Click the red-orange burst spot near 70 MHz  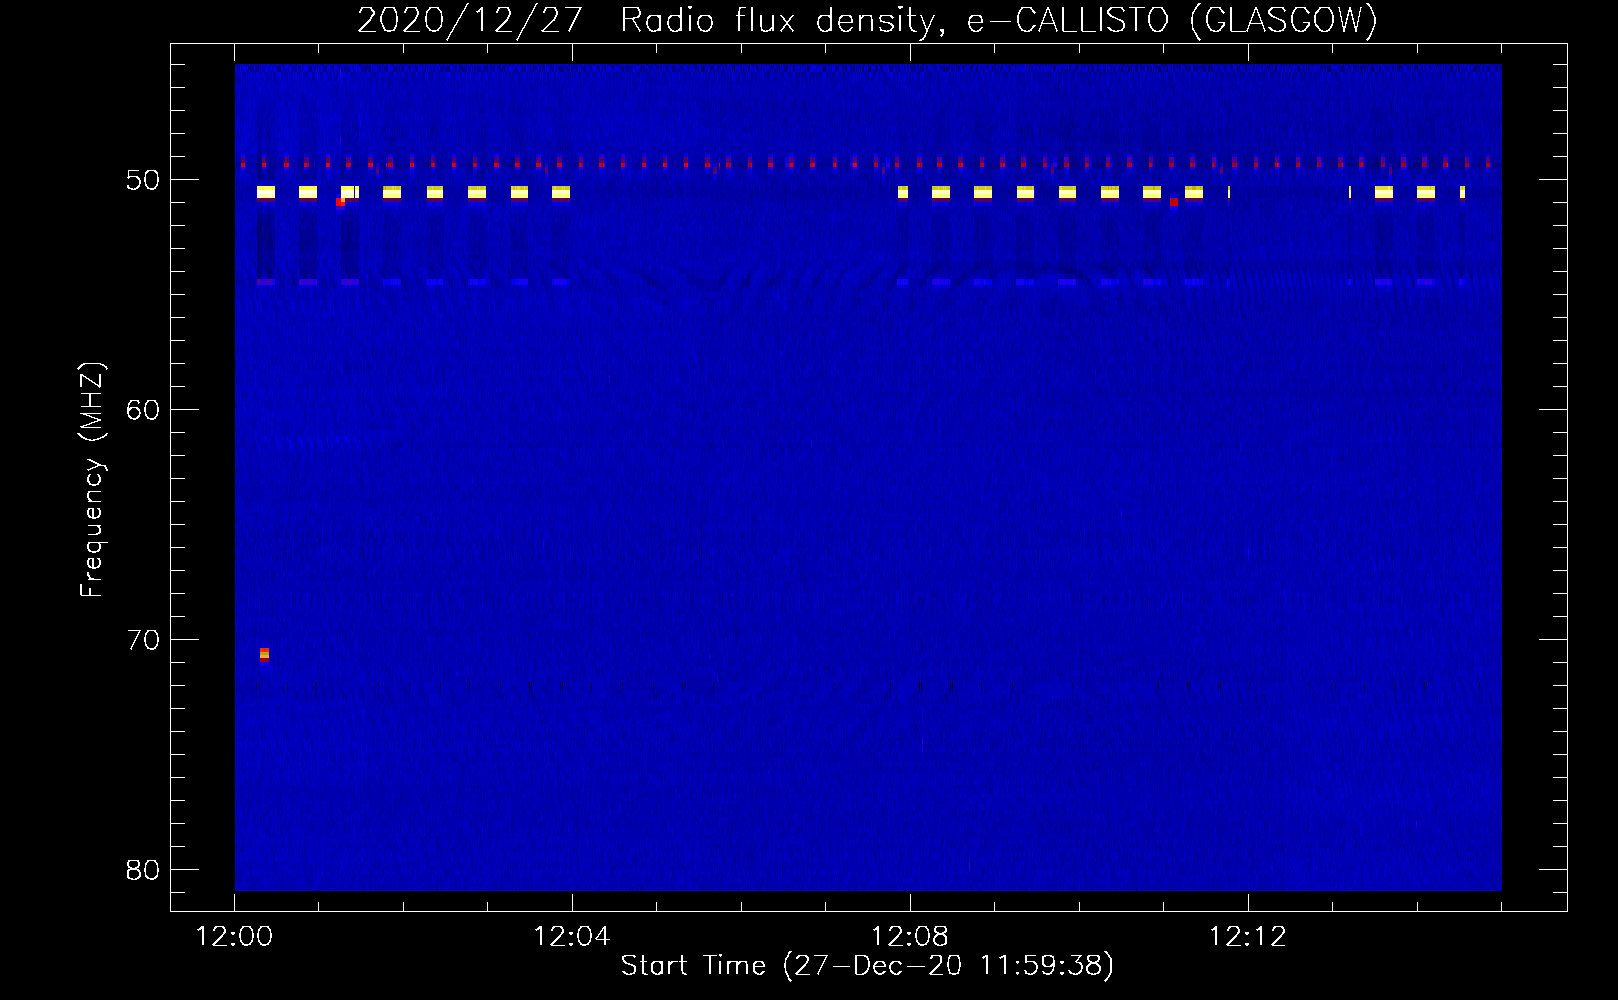[x=264, y=654]
